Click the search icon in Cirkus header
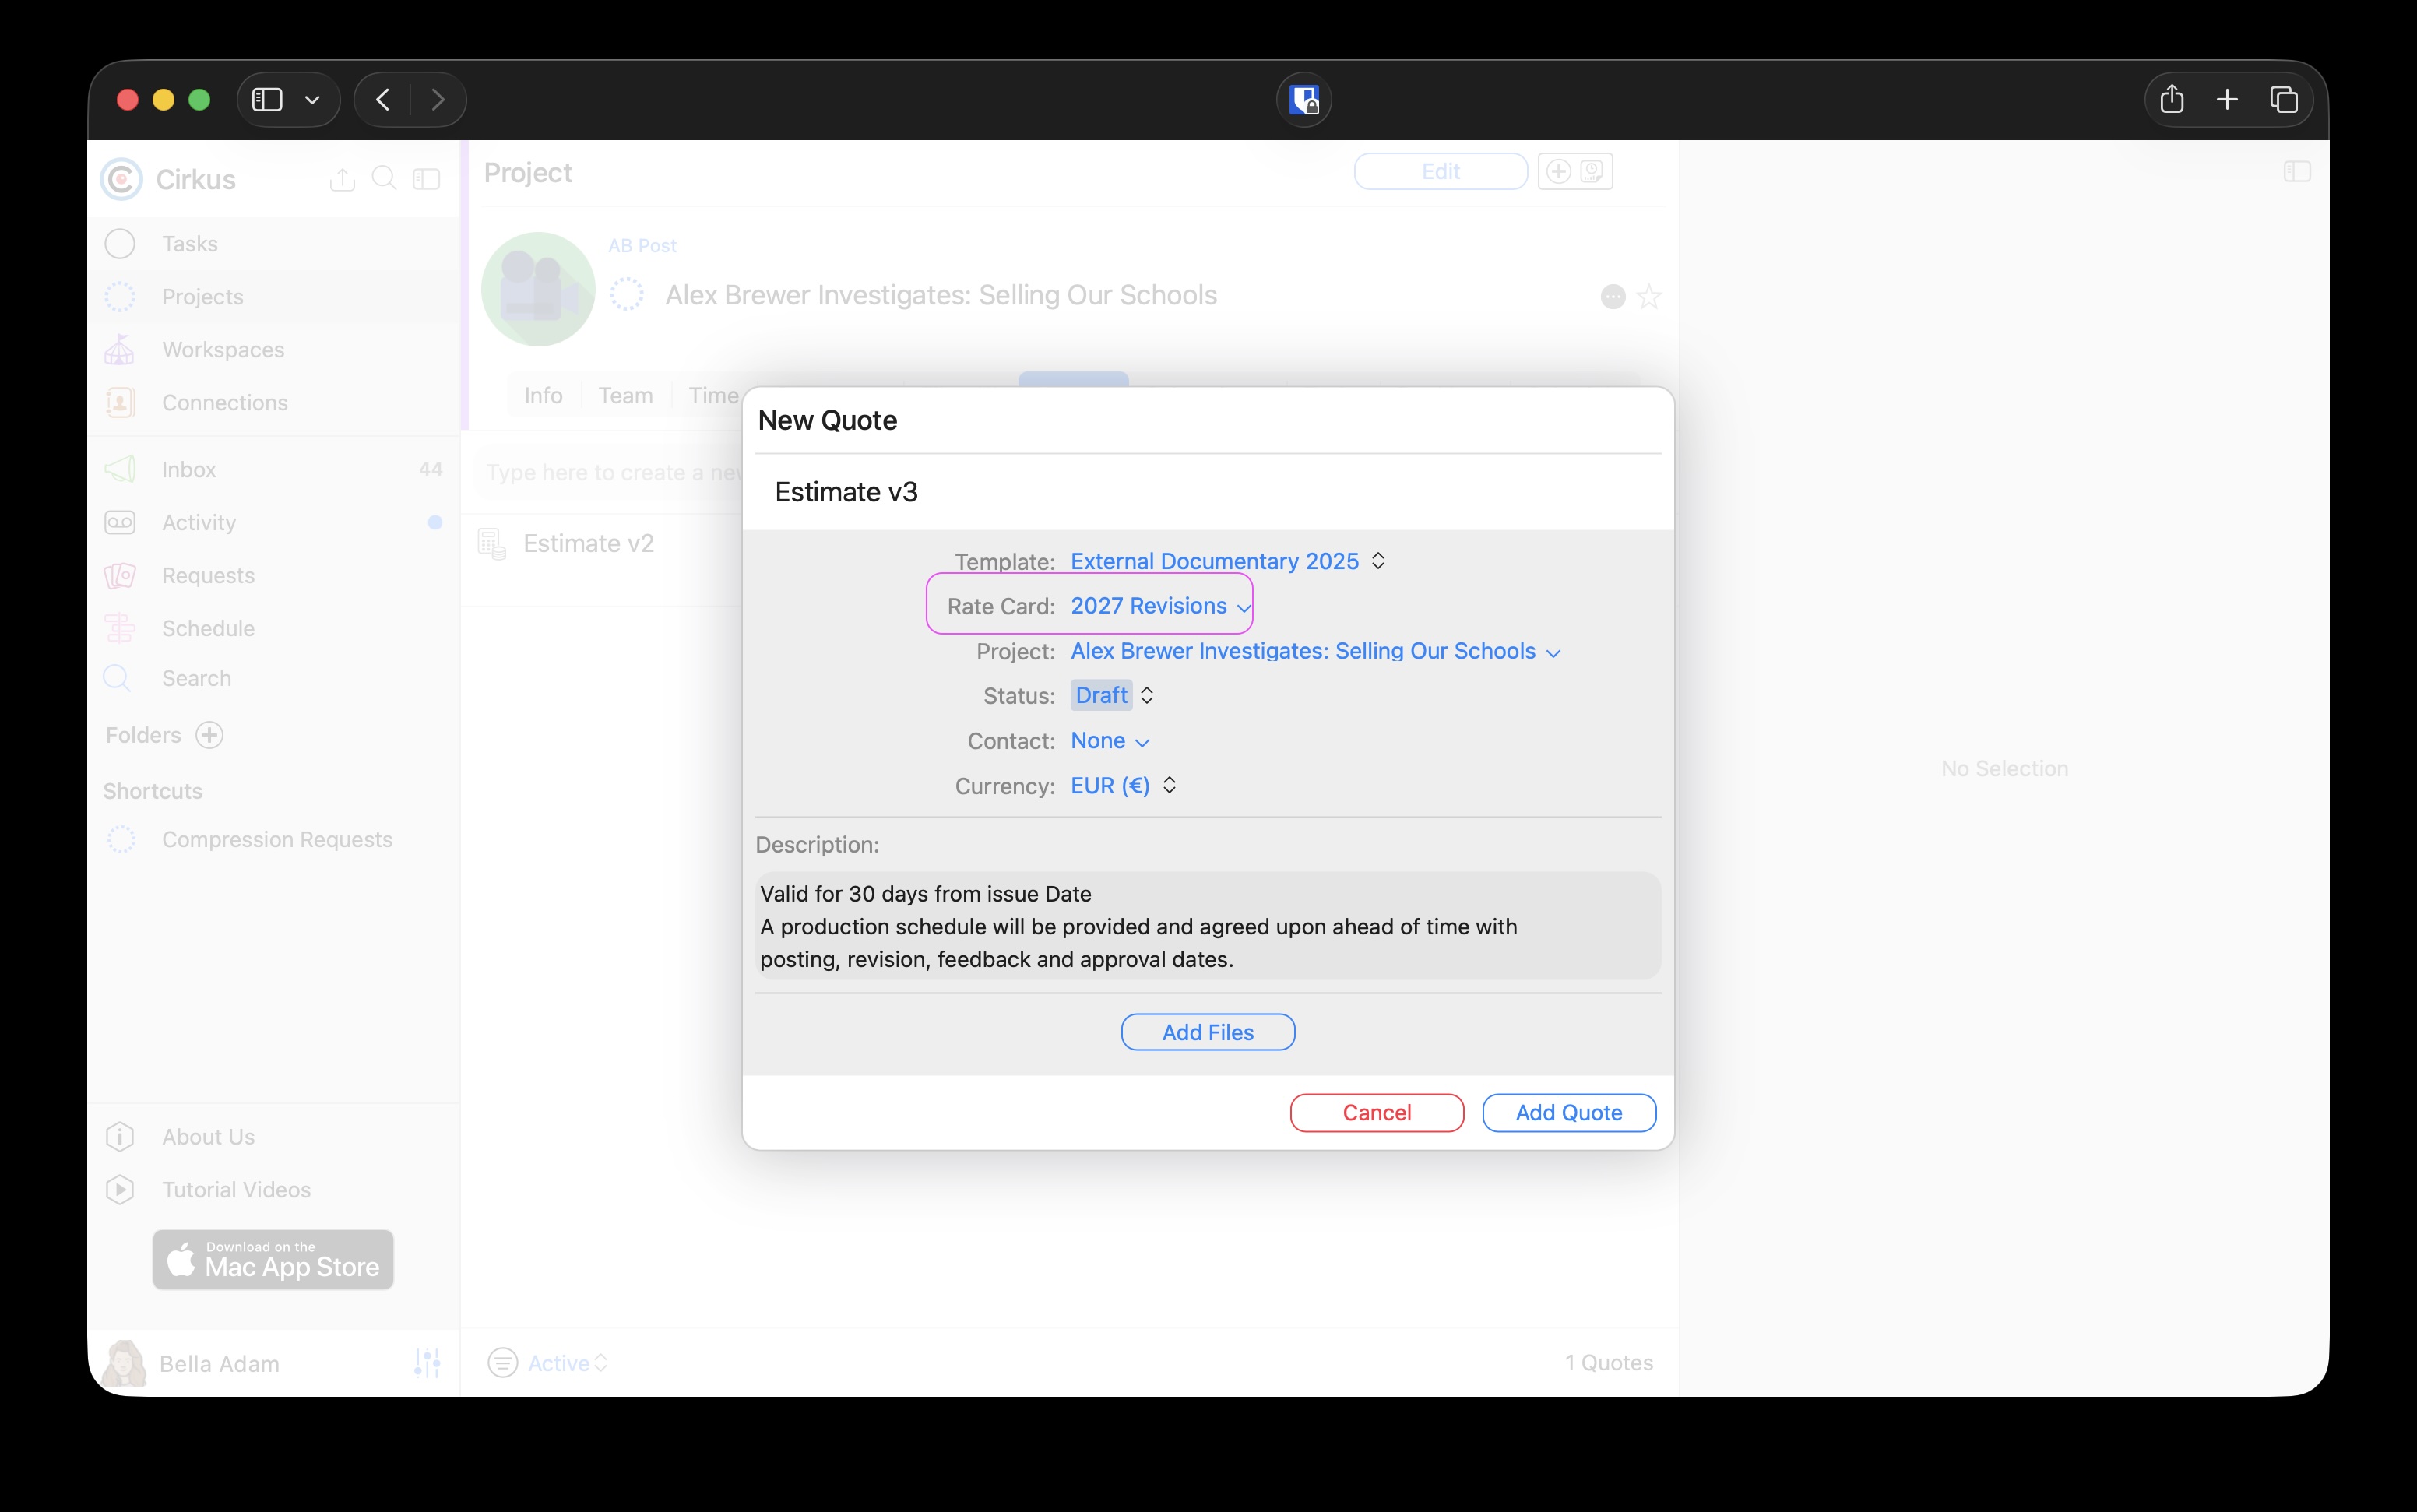Viewport: 2417px width, 1512px height. click(x=384, y=179)
